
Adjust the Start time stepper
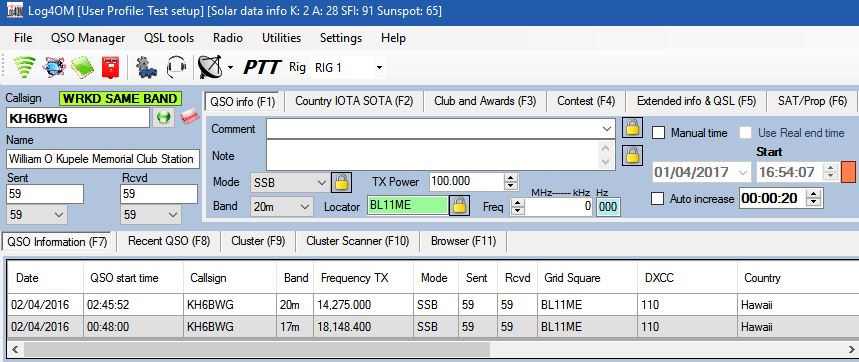[x=831, y=172]
